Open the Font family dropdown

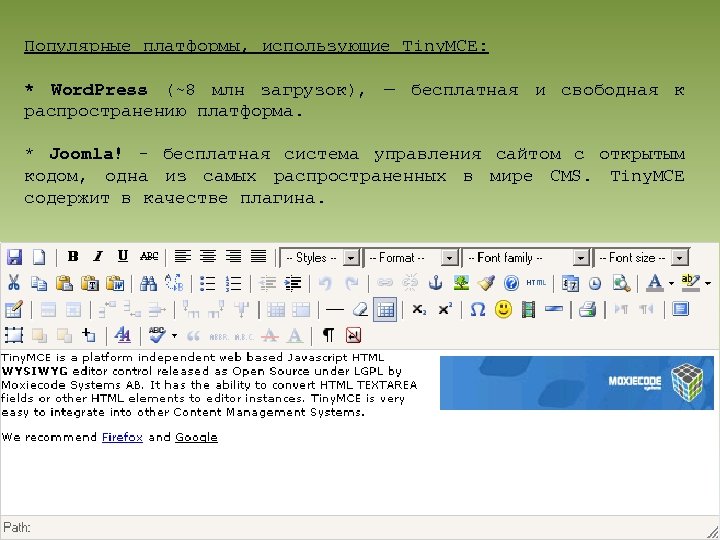click(x=526, y=258)
